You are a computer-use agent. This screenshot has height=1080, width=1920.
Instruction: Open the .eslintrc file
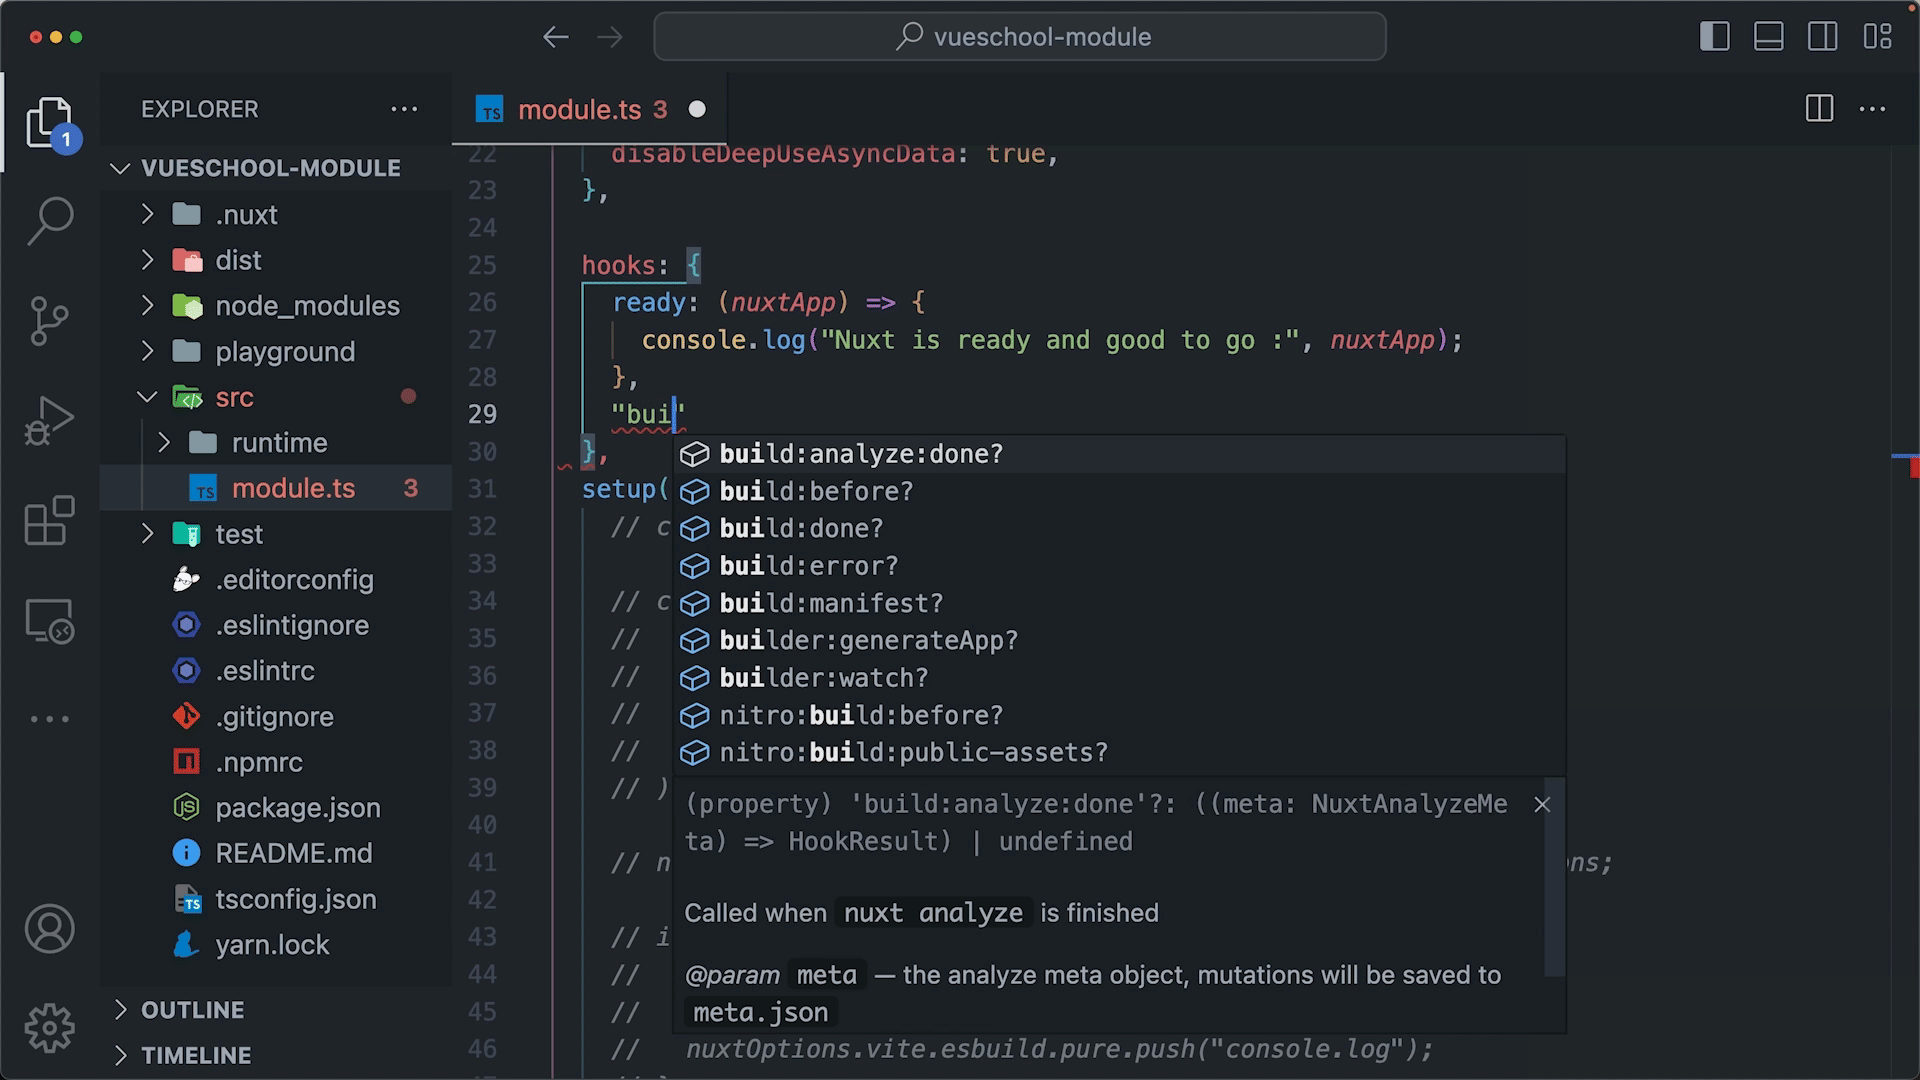pyautogui.click(x=276, y=671)
